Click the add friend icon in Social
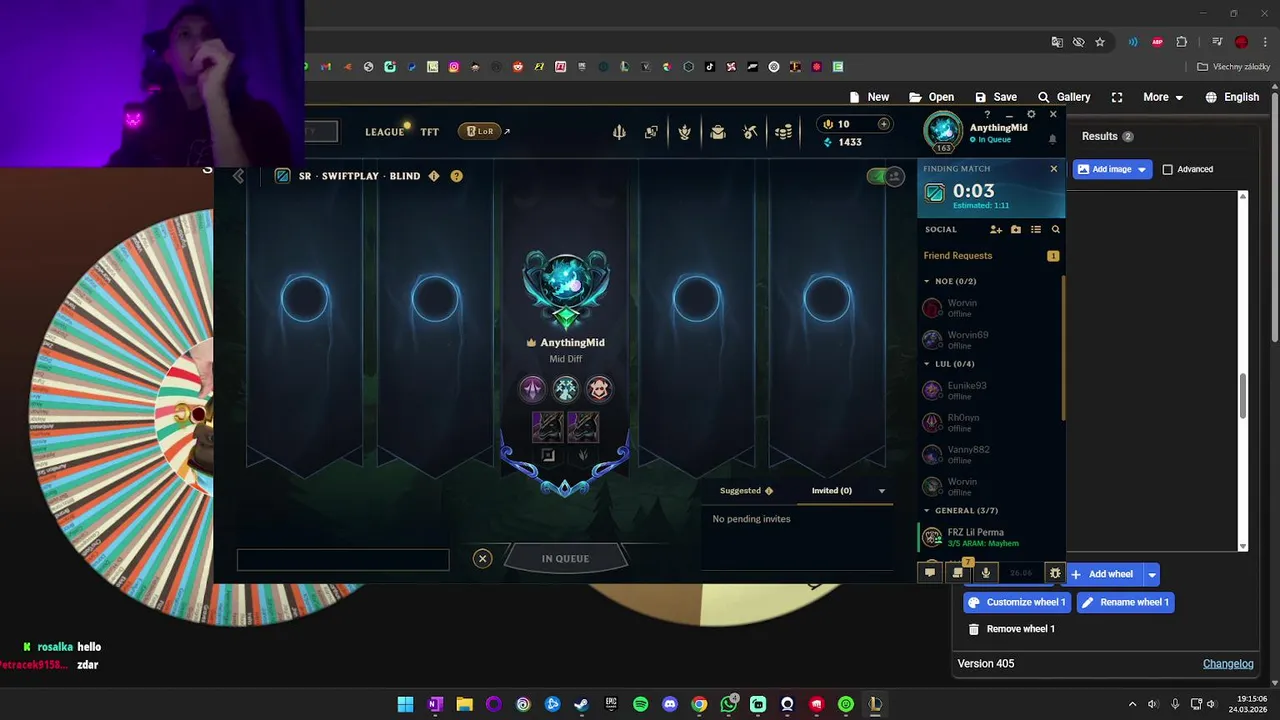This screenshot has height=720, width=1280. pyautogui.click(x=996, y=229)
